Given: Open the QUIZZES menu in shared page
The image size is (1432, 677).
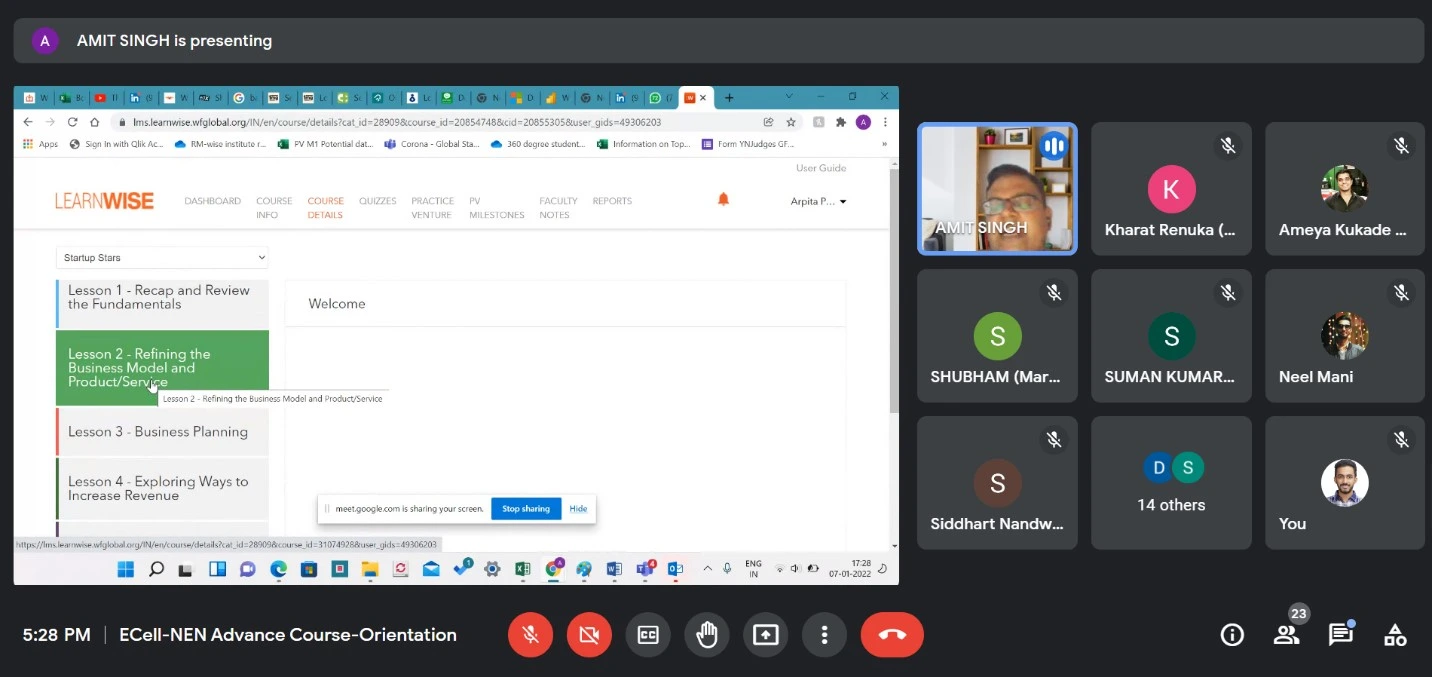Looking at the screenshot, I should 378,201.
